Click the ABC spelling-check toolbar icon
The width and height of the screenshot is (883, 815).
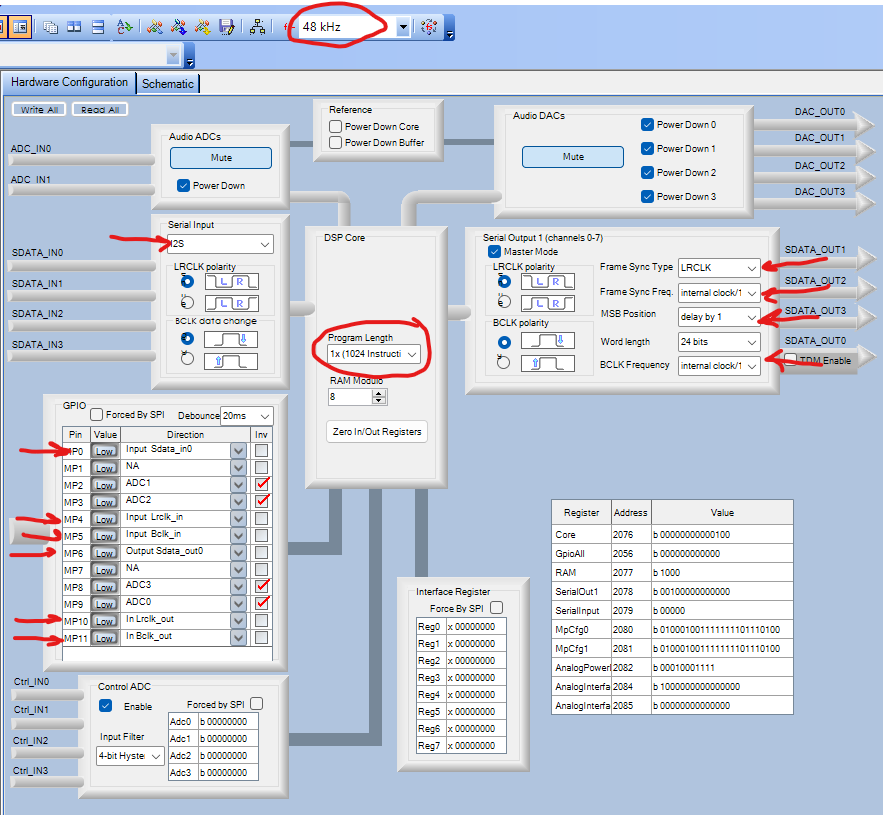tap(124, 26)
